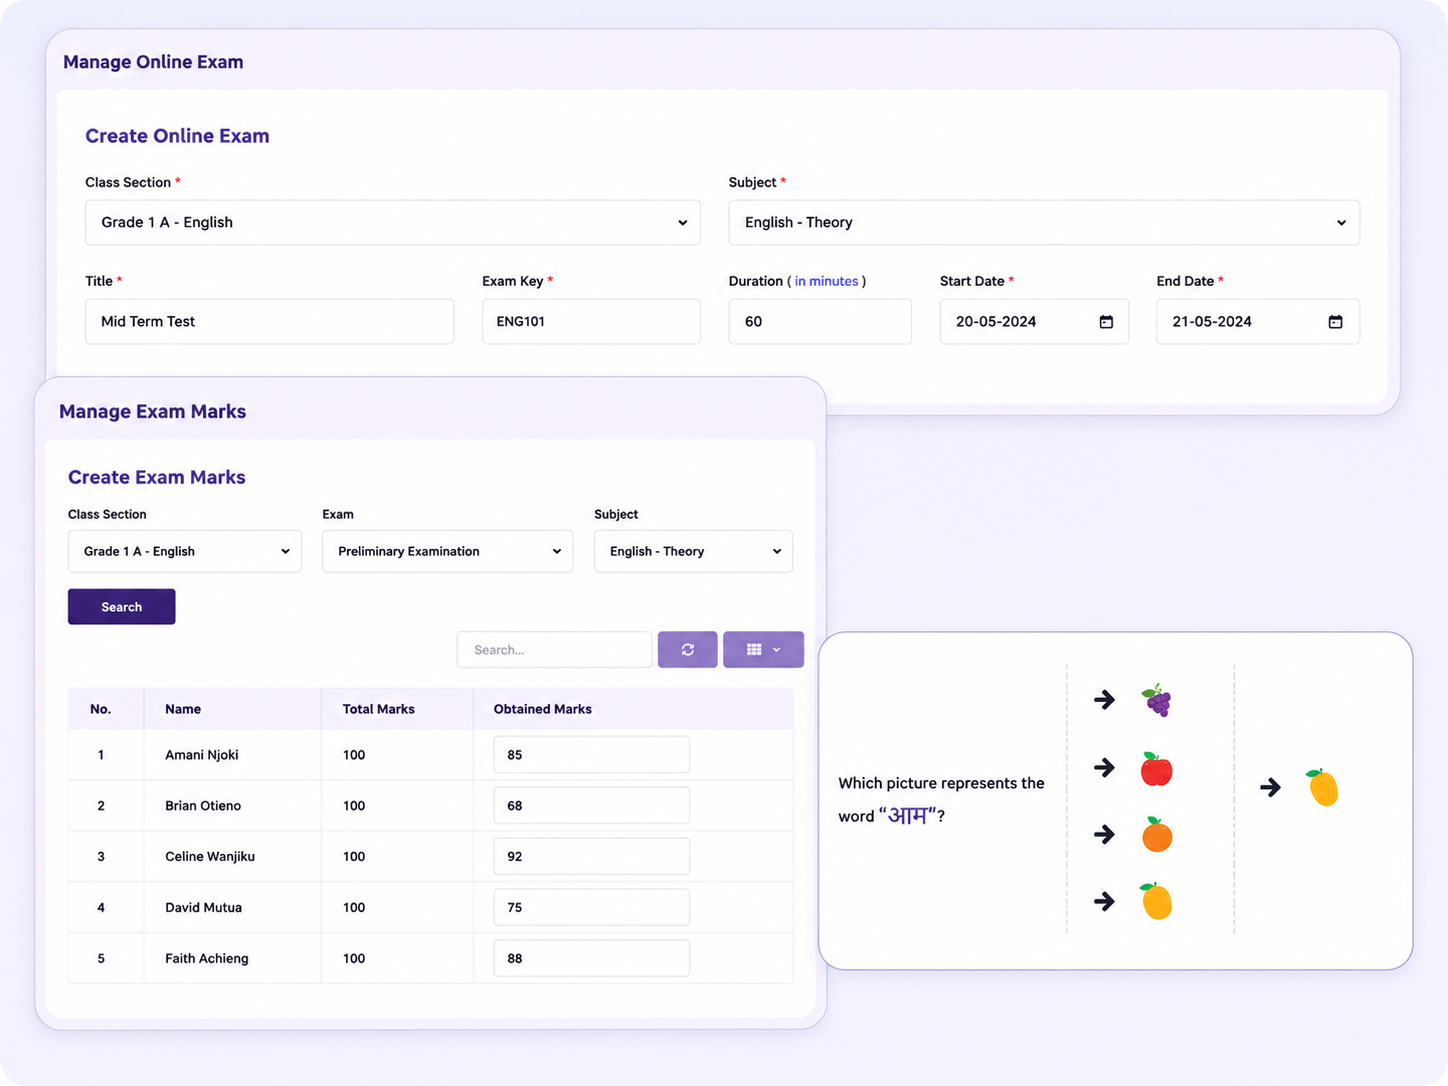Click the refresh icon button

pos(687,650)
